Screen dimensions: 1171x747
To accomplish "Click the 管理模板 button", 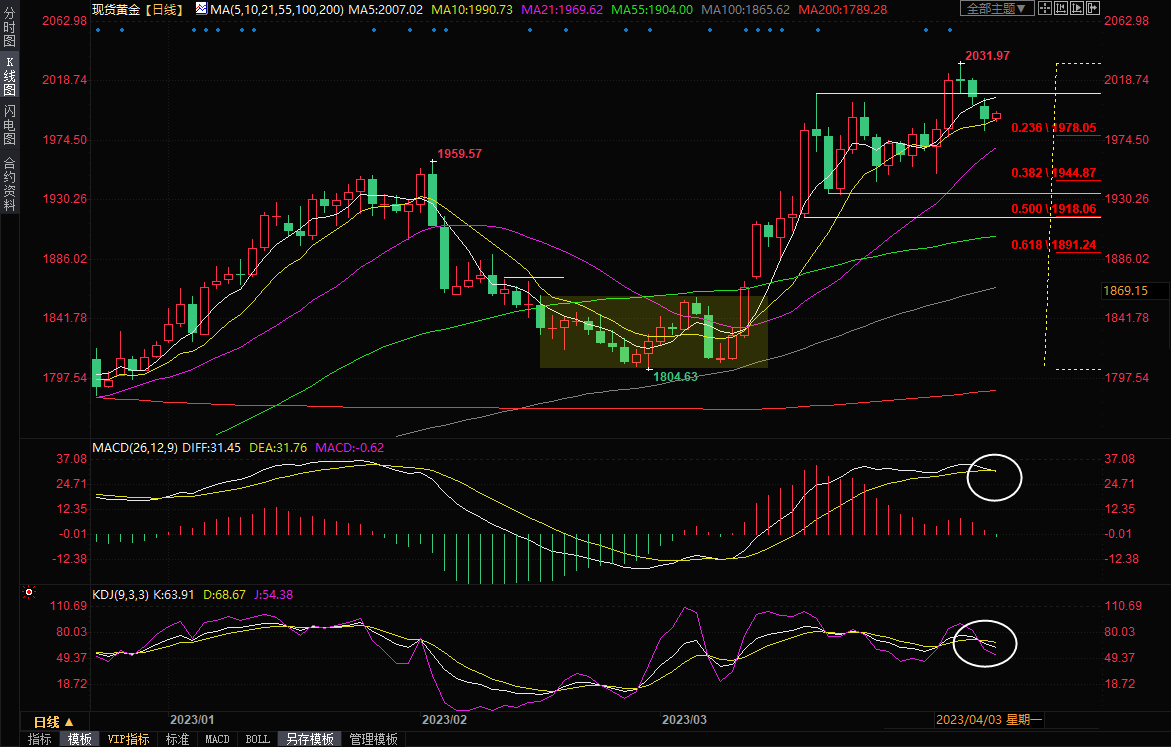I will pyautogui.click(x=373, y=739).
